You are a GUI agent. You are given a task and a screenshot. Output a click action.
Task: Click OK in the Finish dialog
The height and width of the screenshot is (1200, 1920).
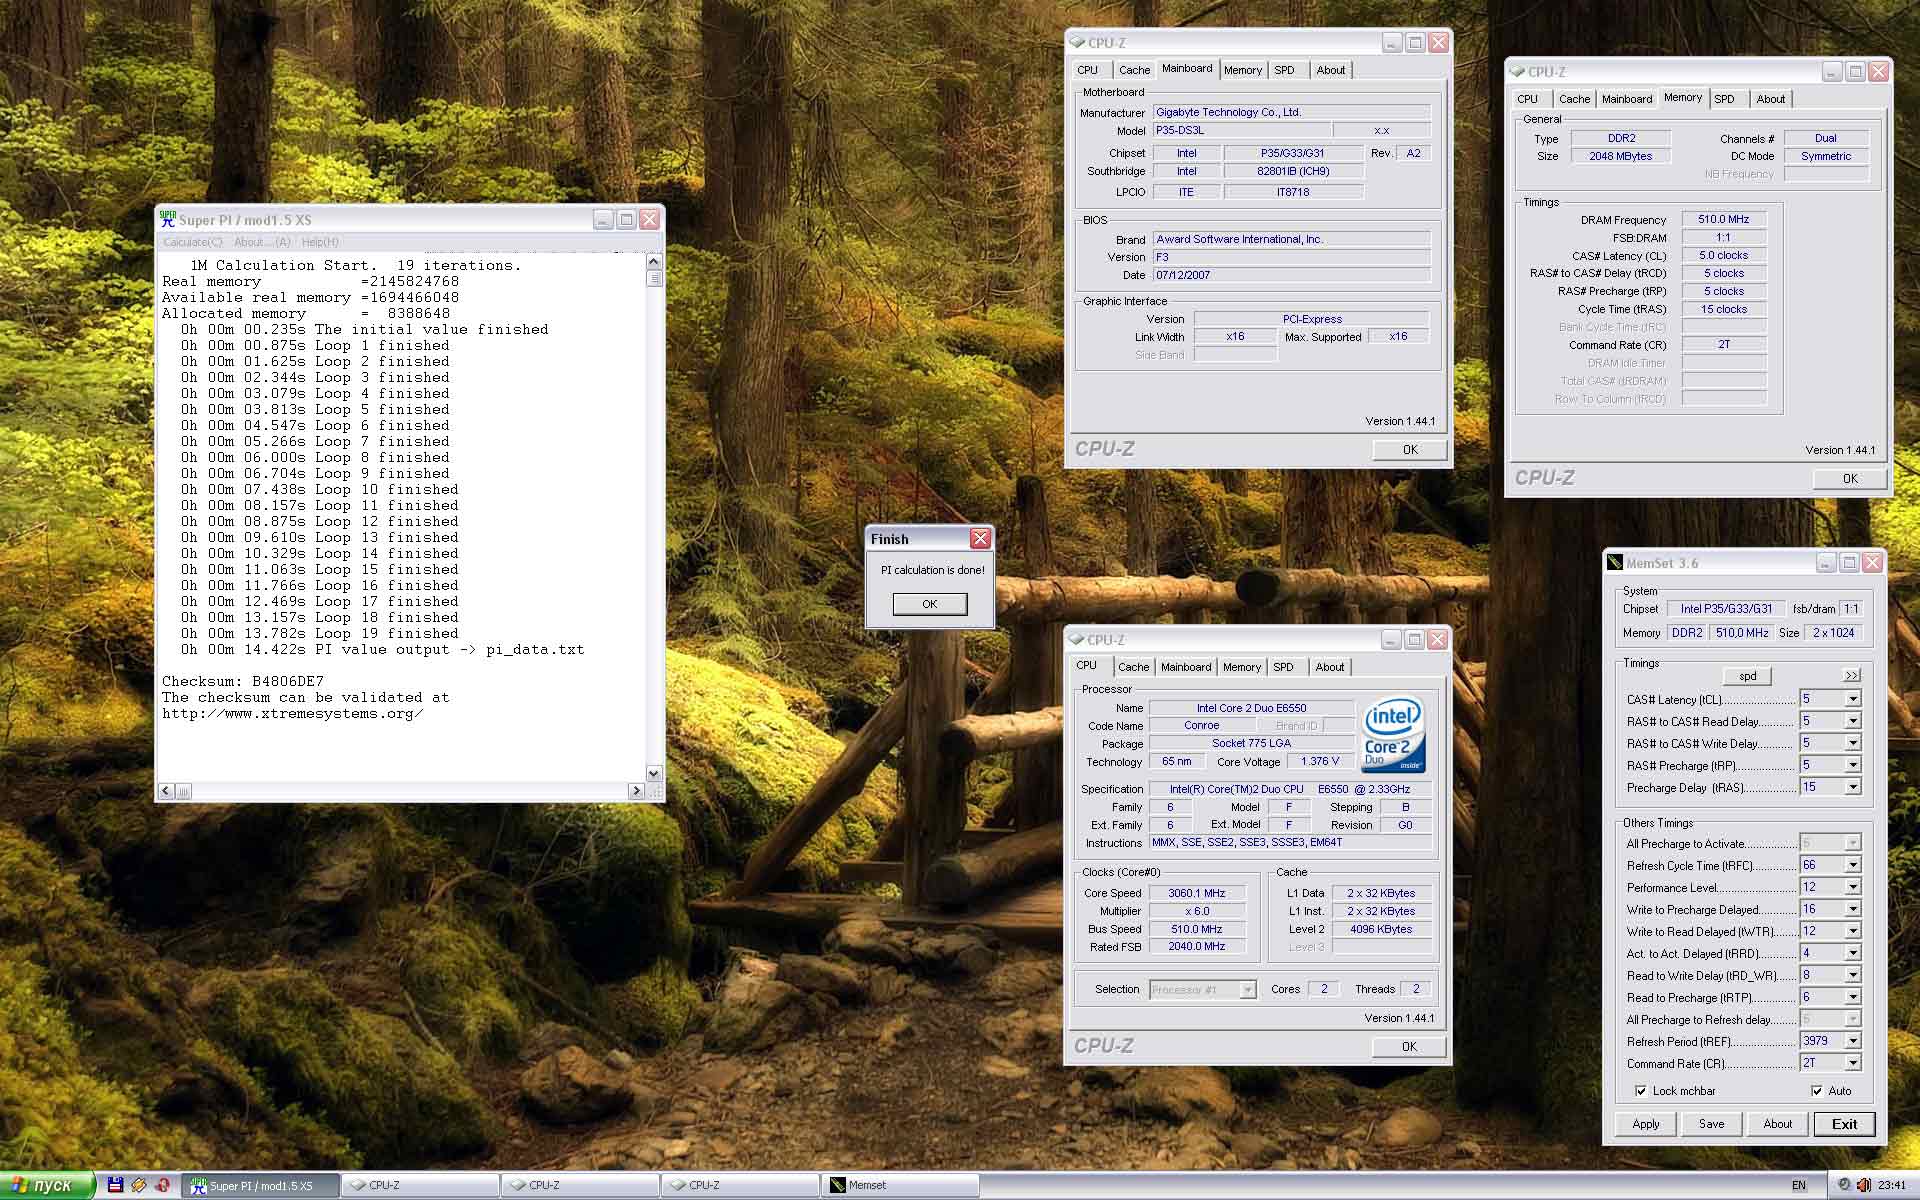[x=930, y=604]
